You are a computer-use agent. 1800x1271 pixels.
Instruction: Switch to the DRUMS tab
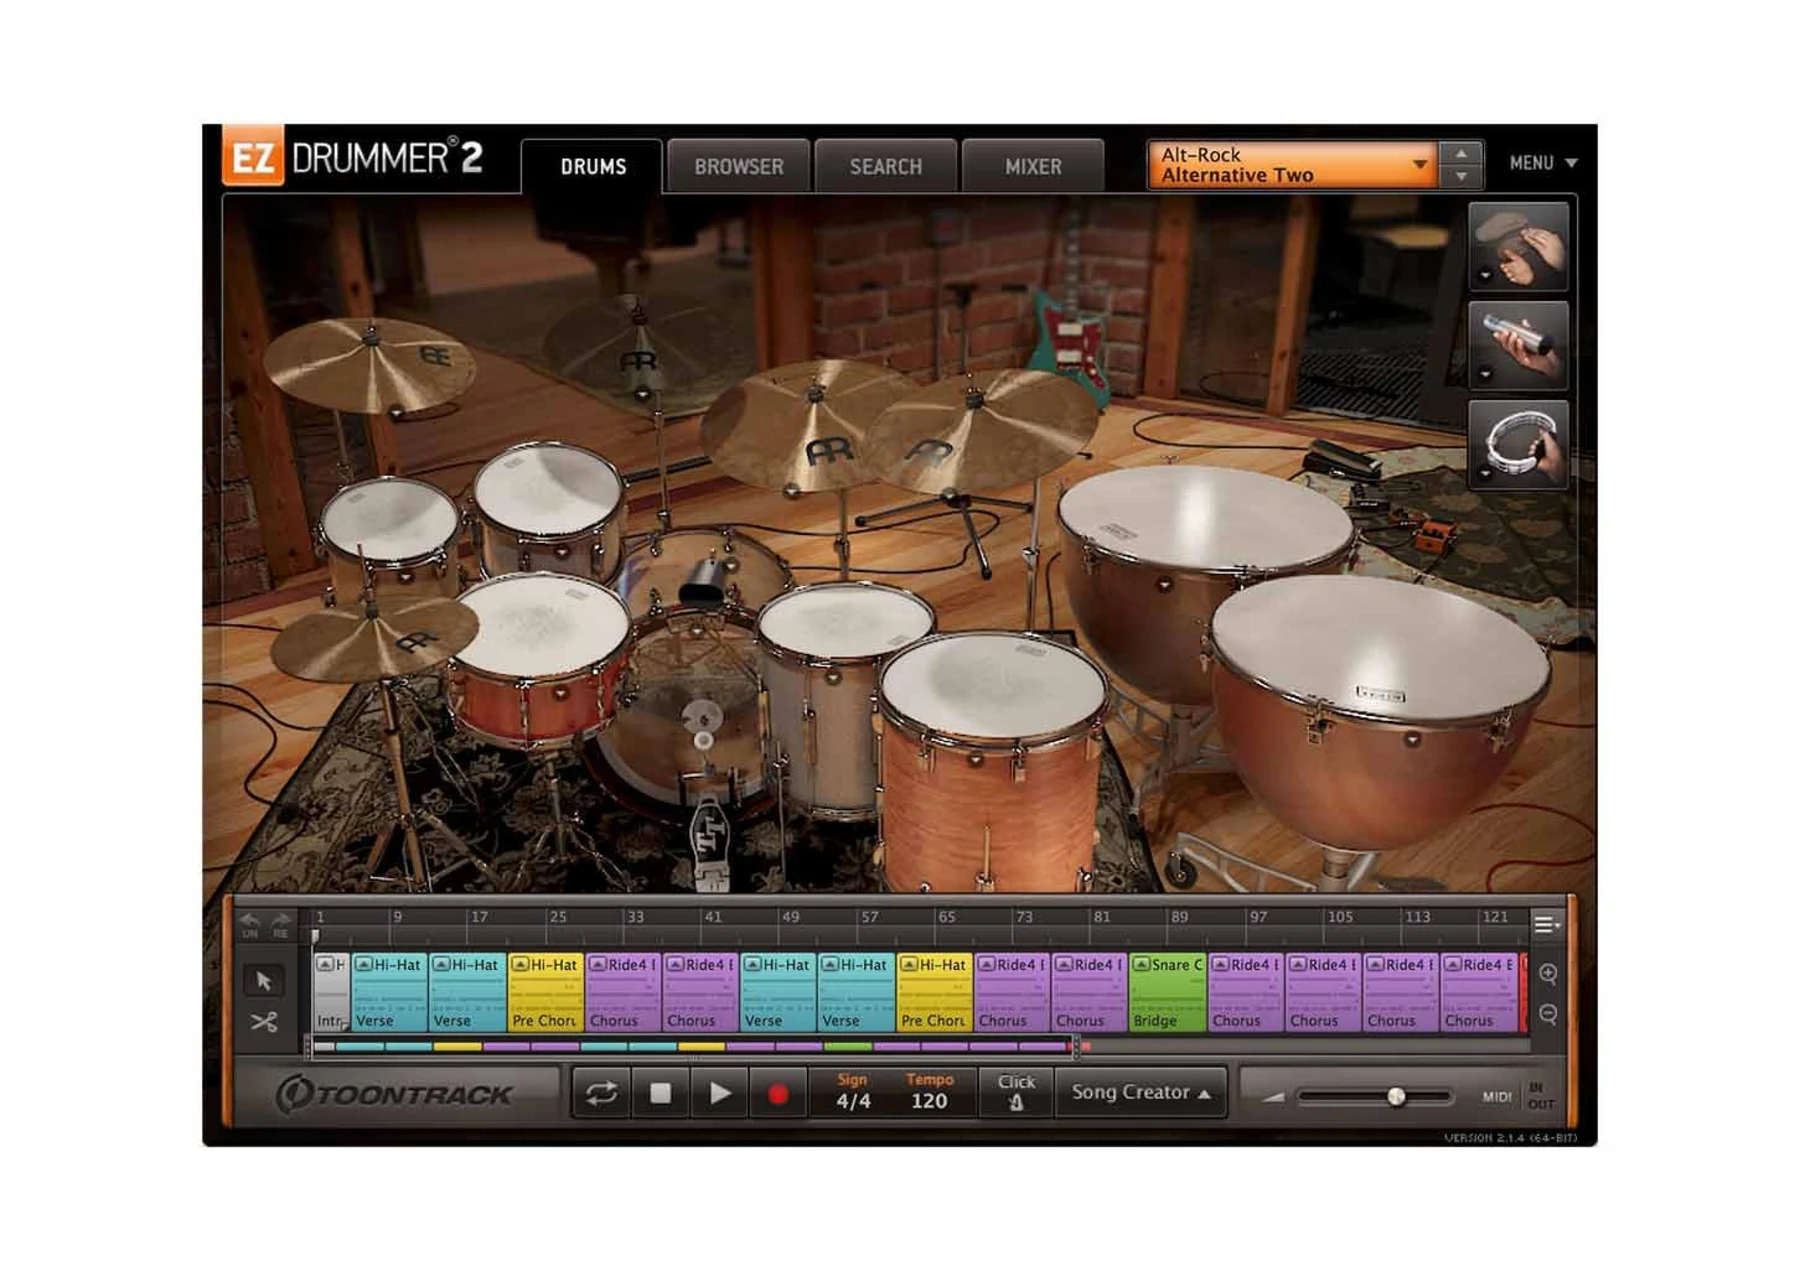(593, 167)
